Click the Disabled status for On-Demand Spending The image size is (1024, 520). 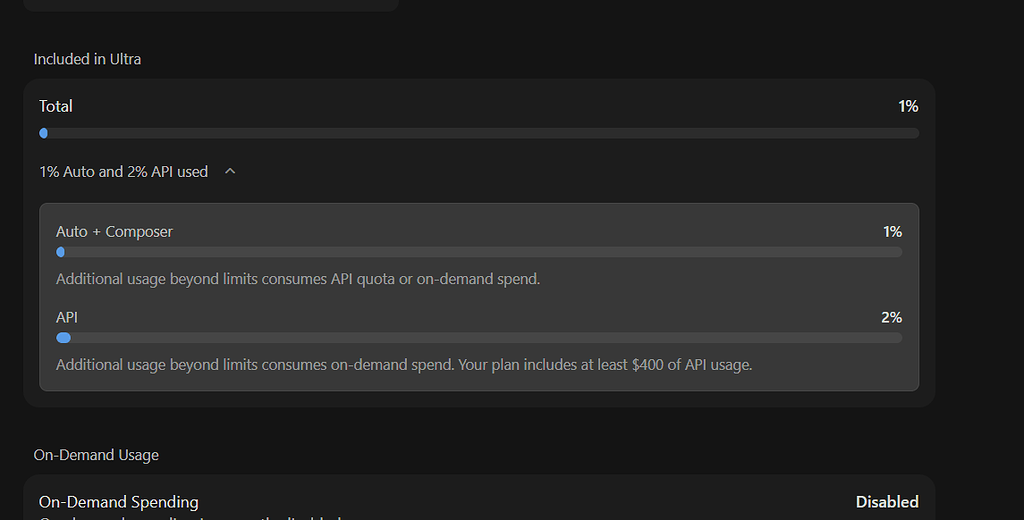[x=887, y=502]
